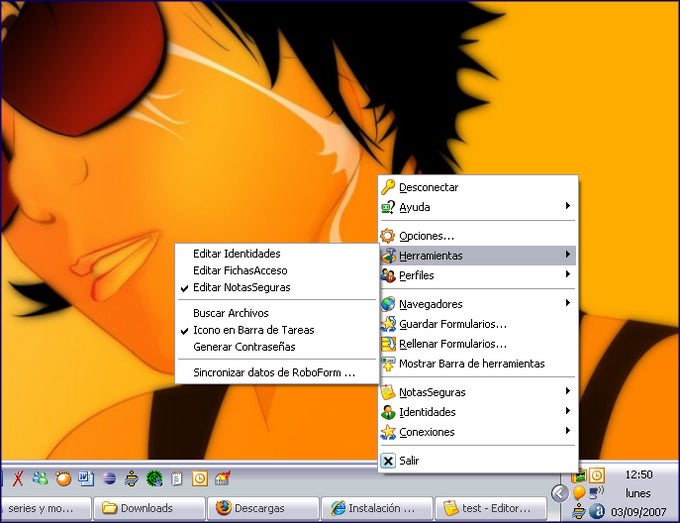The height and width of the screenshot is (523, 680).
Task: Click the key icon beside Desconectar
Action: [388, 187]
